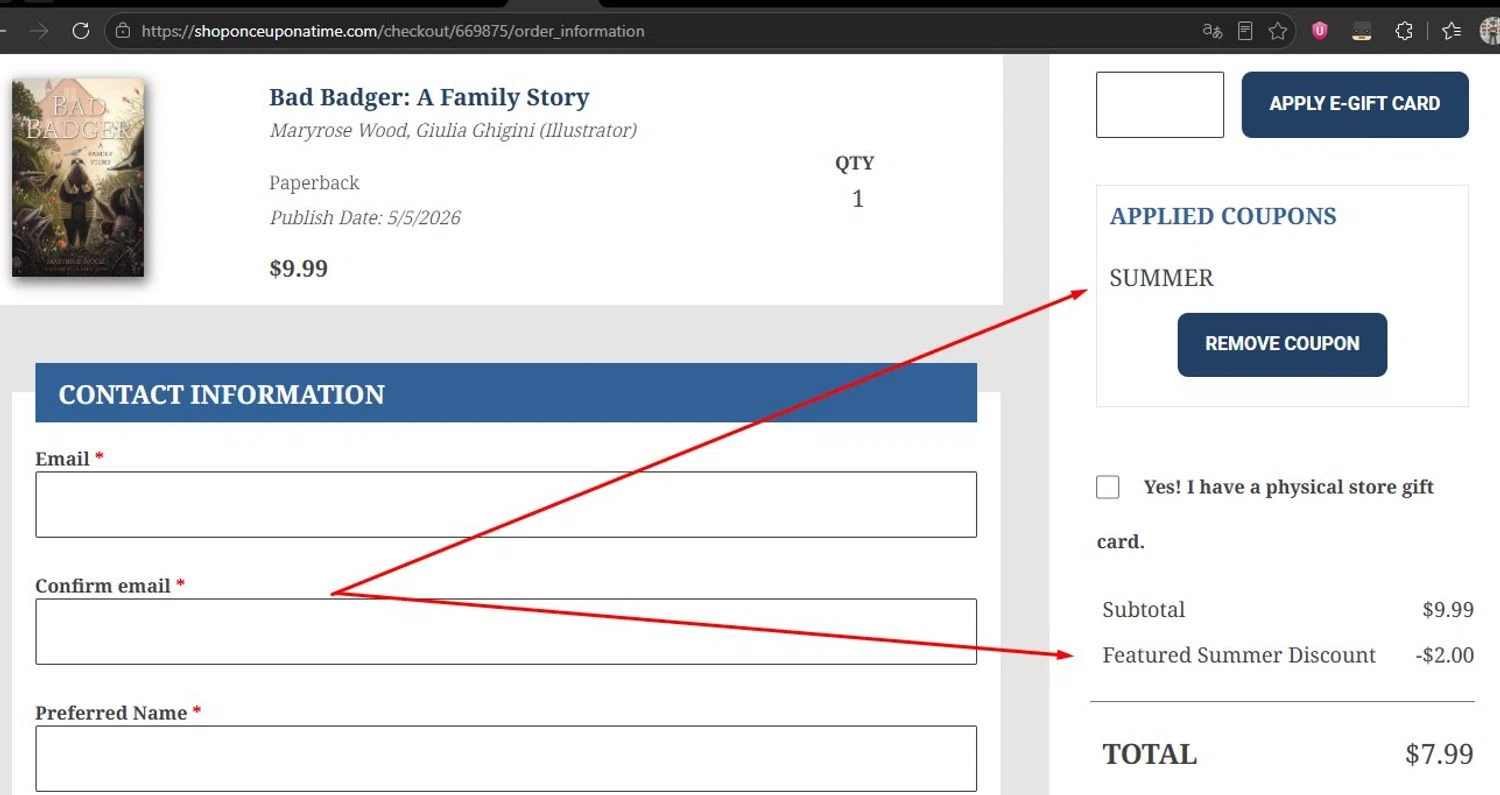Focus the e-gift card code field
Image resolution: width=1500 pixels, height=795 pixels.
[x=1160, y=104]
